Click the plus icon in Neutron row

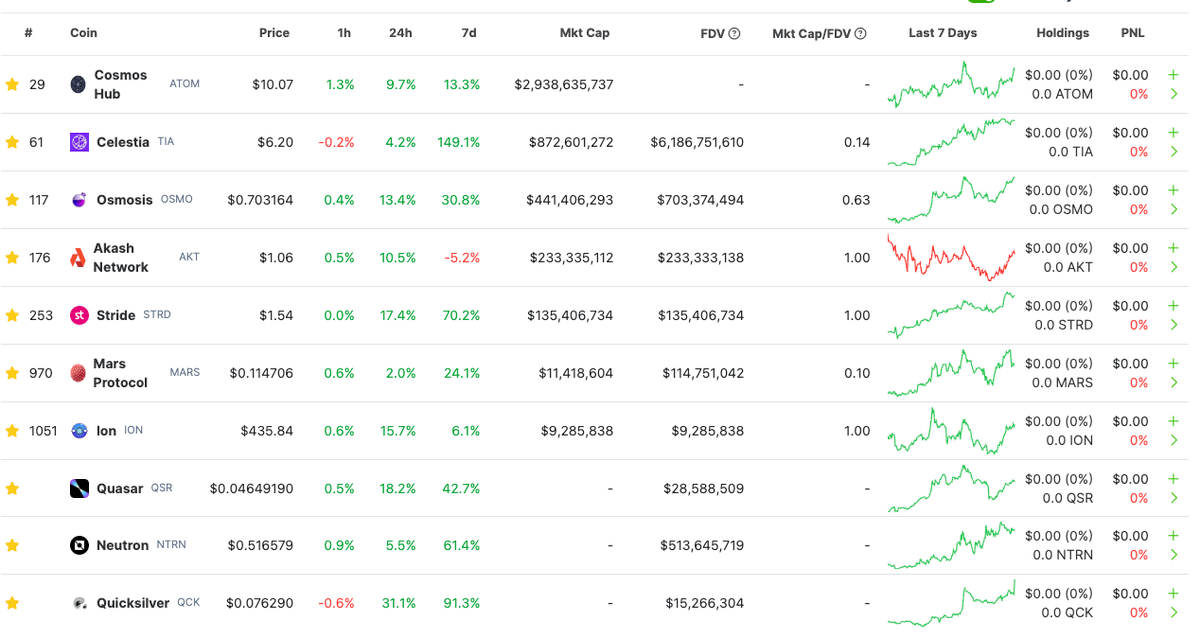pyautogui.click(x=1173, y=536)
